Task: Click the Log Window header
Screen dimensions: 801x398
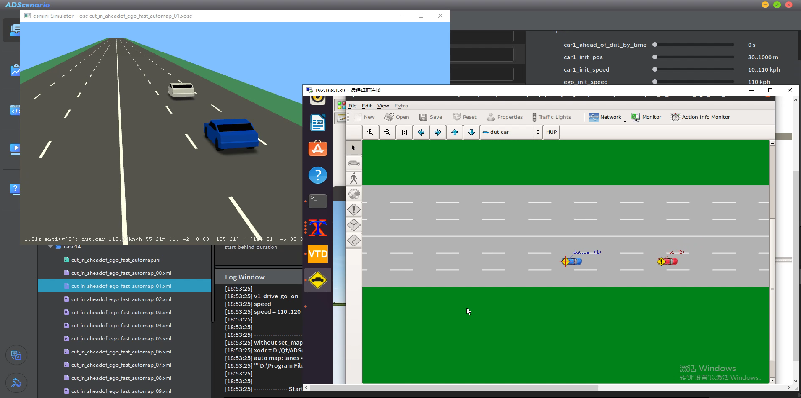Action: [x=258, y=277]
